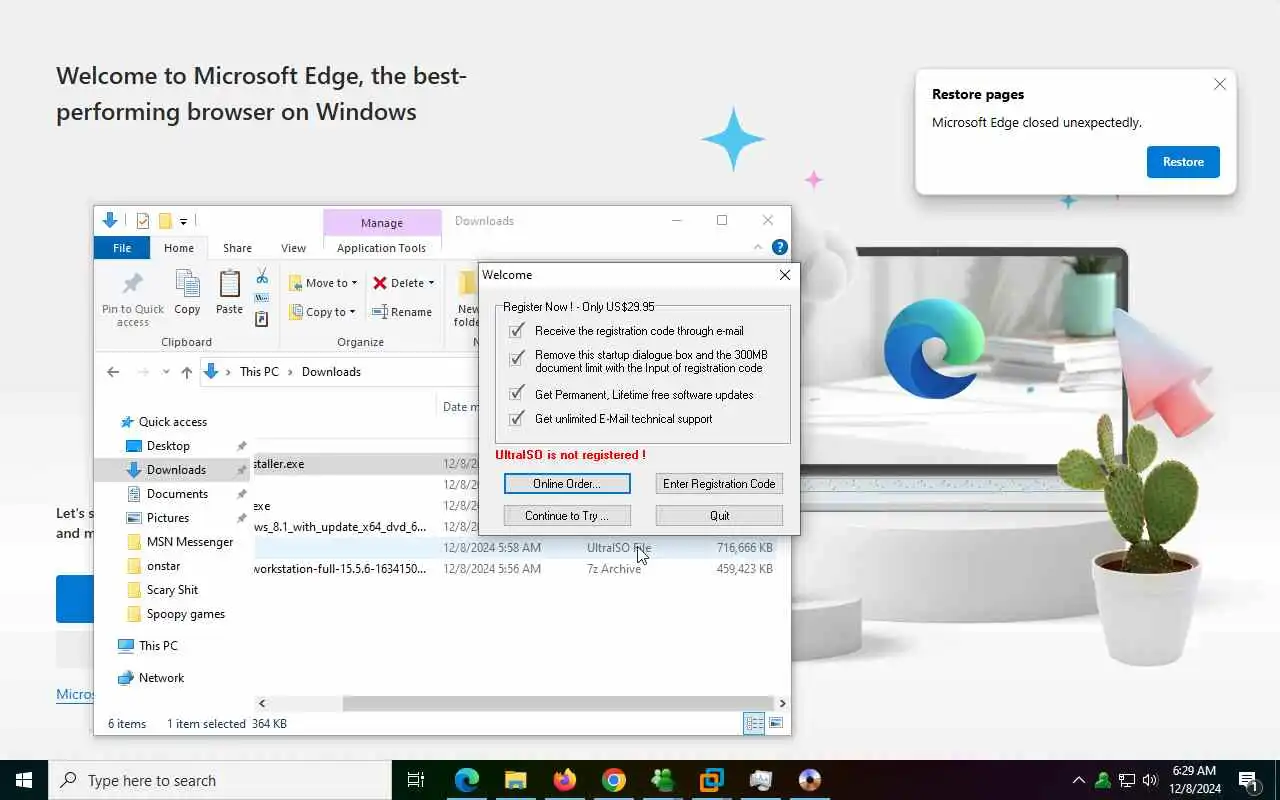Launch Firefox from the taskbar
This screenshot has height=800, width=1280.
(565, 780)
